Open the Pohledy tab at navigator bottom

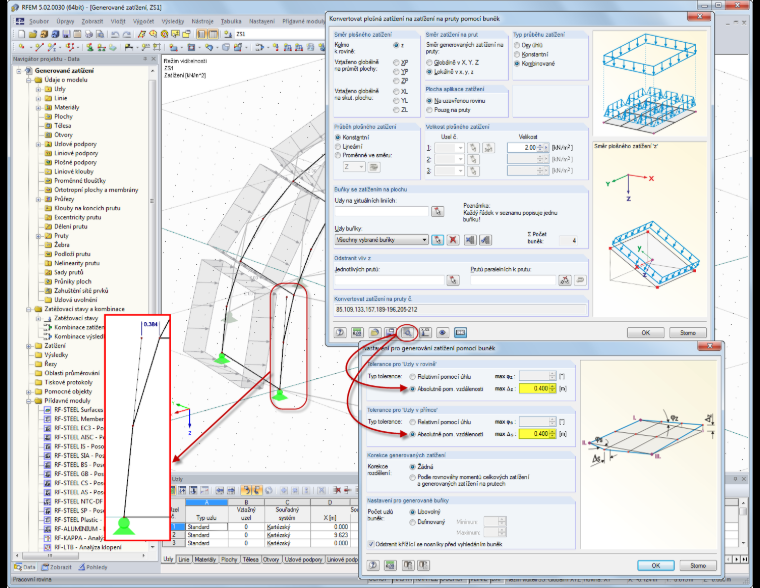tap(93, 567)
